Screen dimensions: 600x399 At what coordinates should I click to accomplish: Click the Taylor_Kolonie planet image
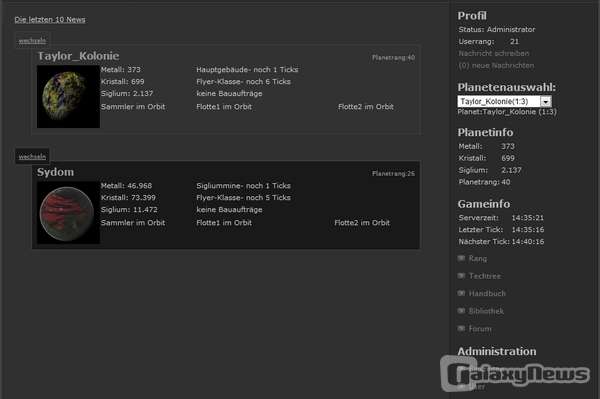coord(68,96)
